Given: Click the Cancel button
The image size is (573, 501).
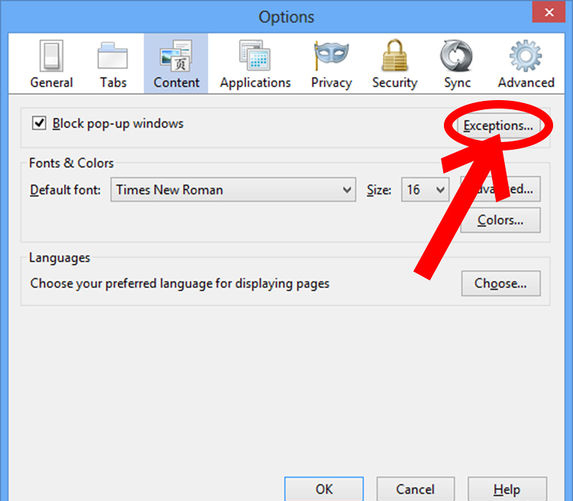Looking at the screenshot, I should coord(415,489).
